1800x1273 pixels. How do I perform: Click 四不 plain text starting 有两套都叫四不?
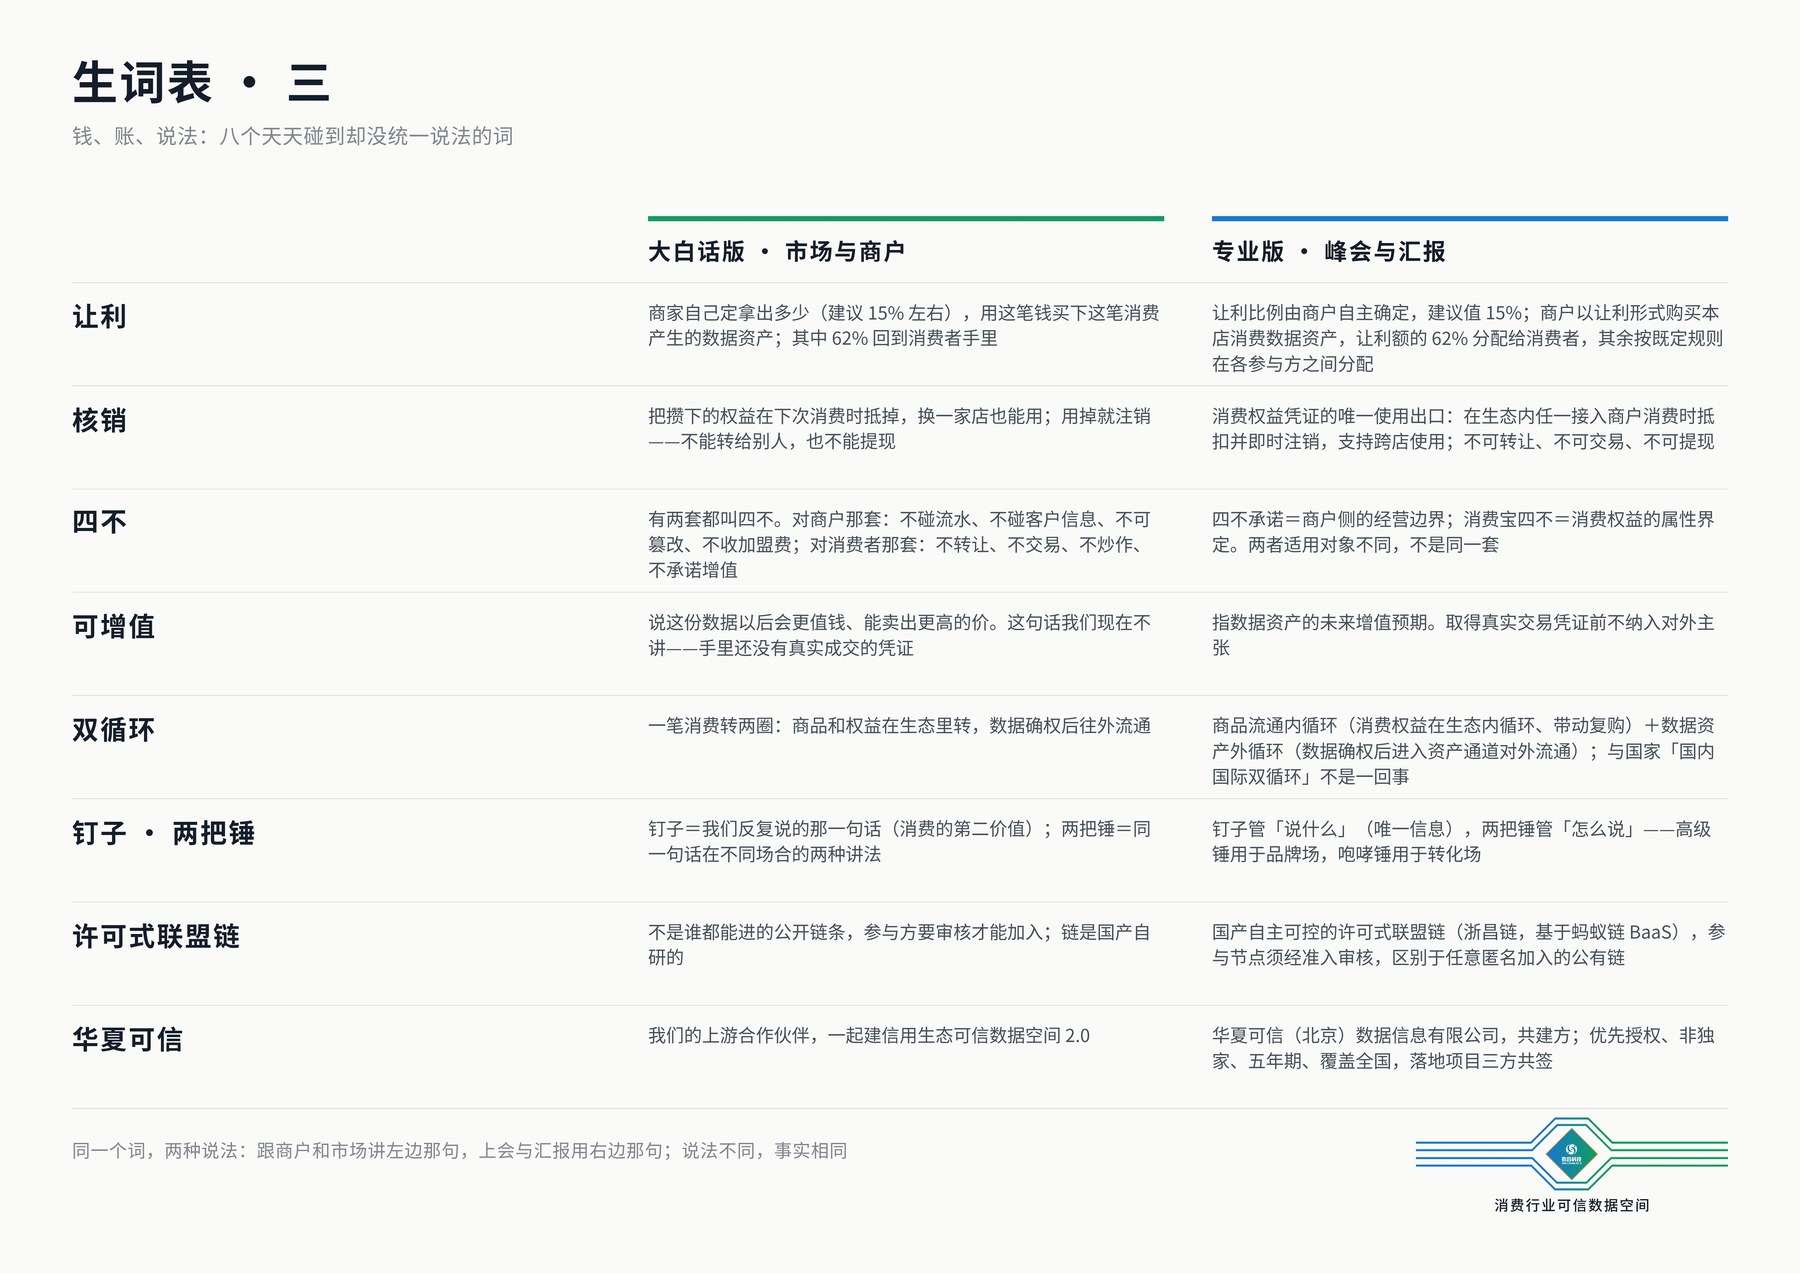click(899, 545)
